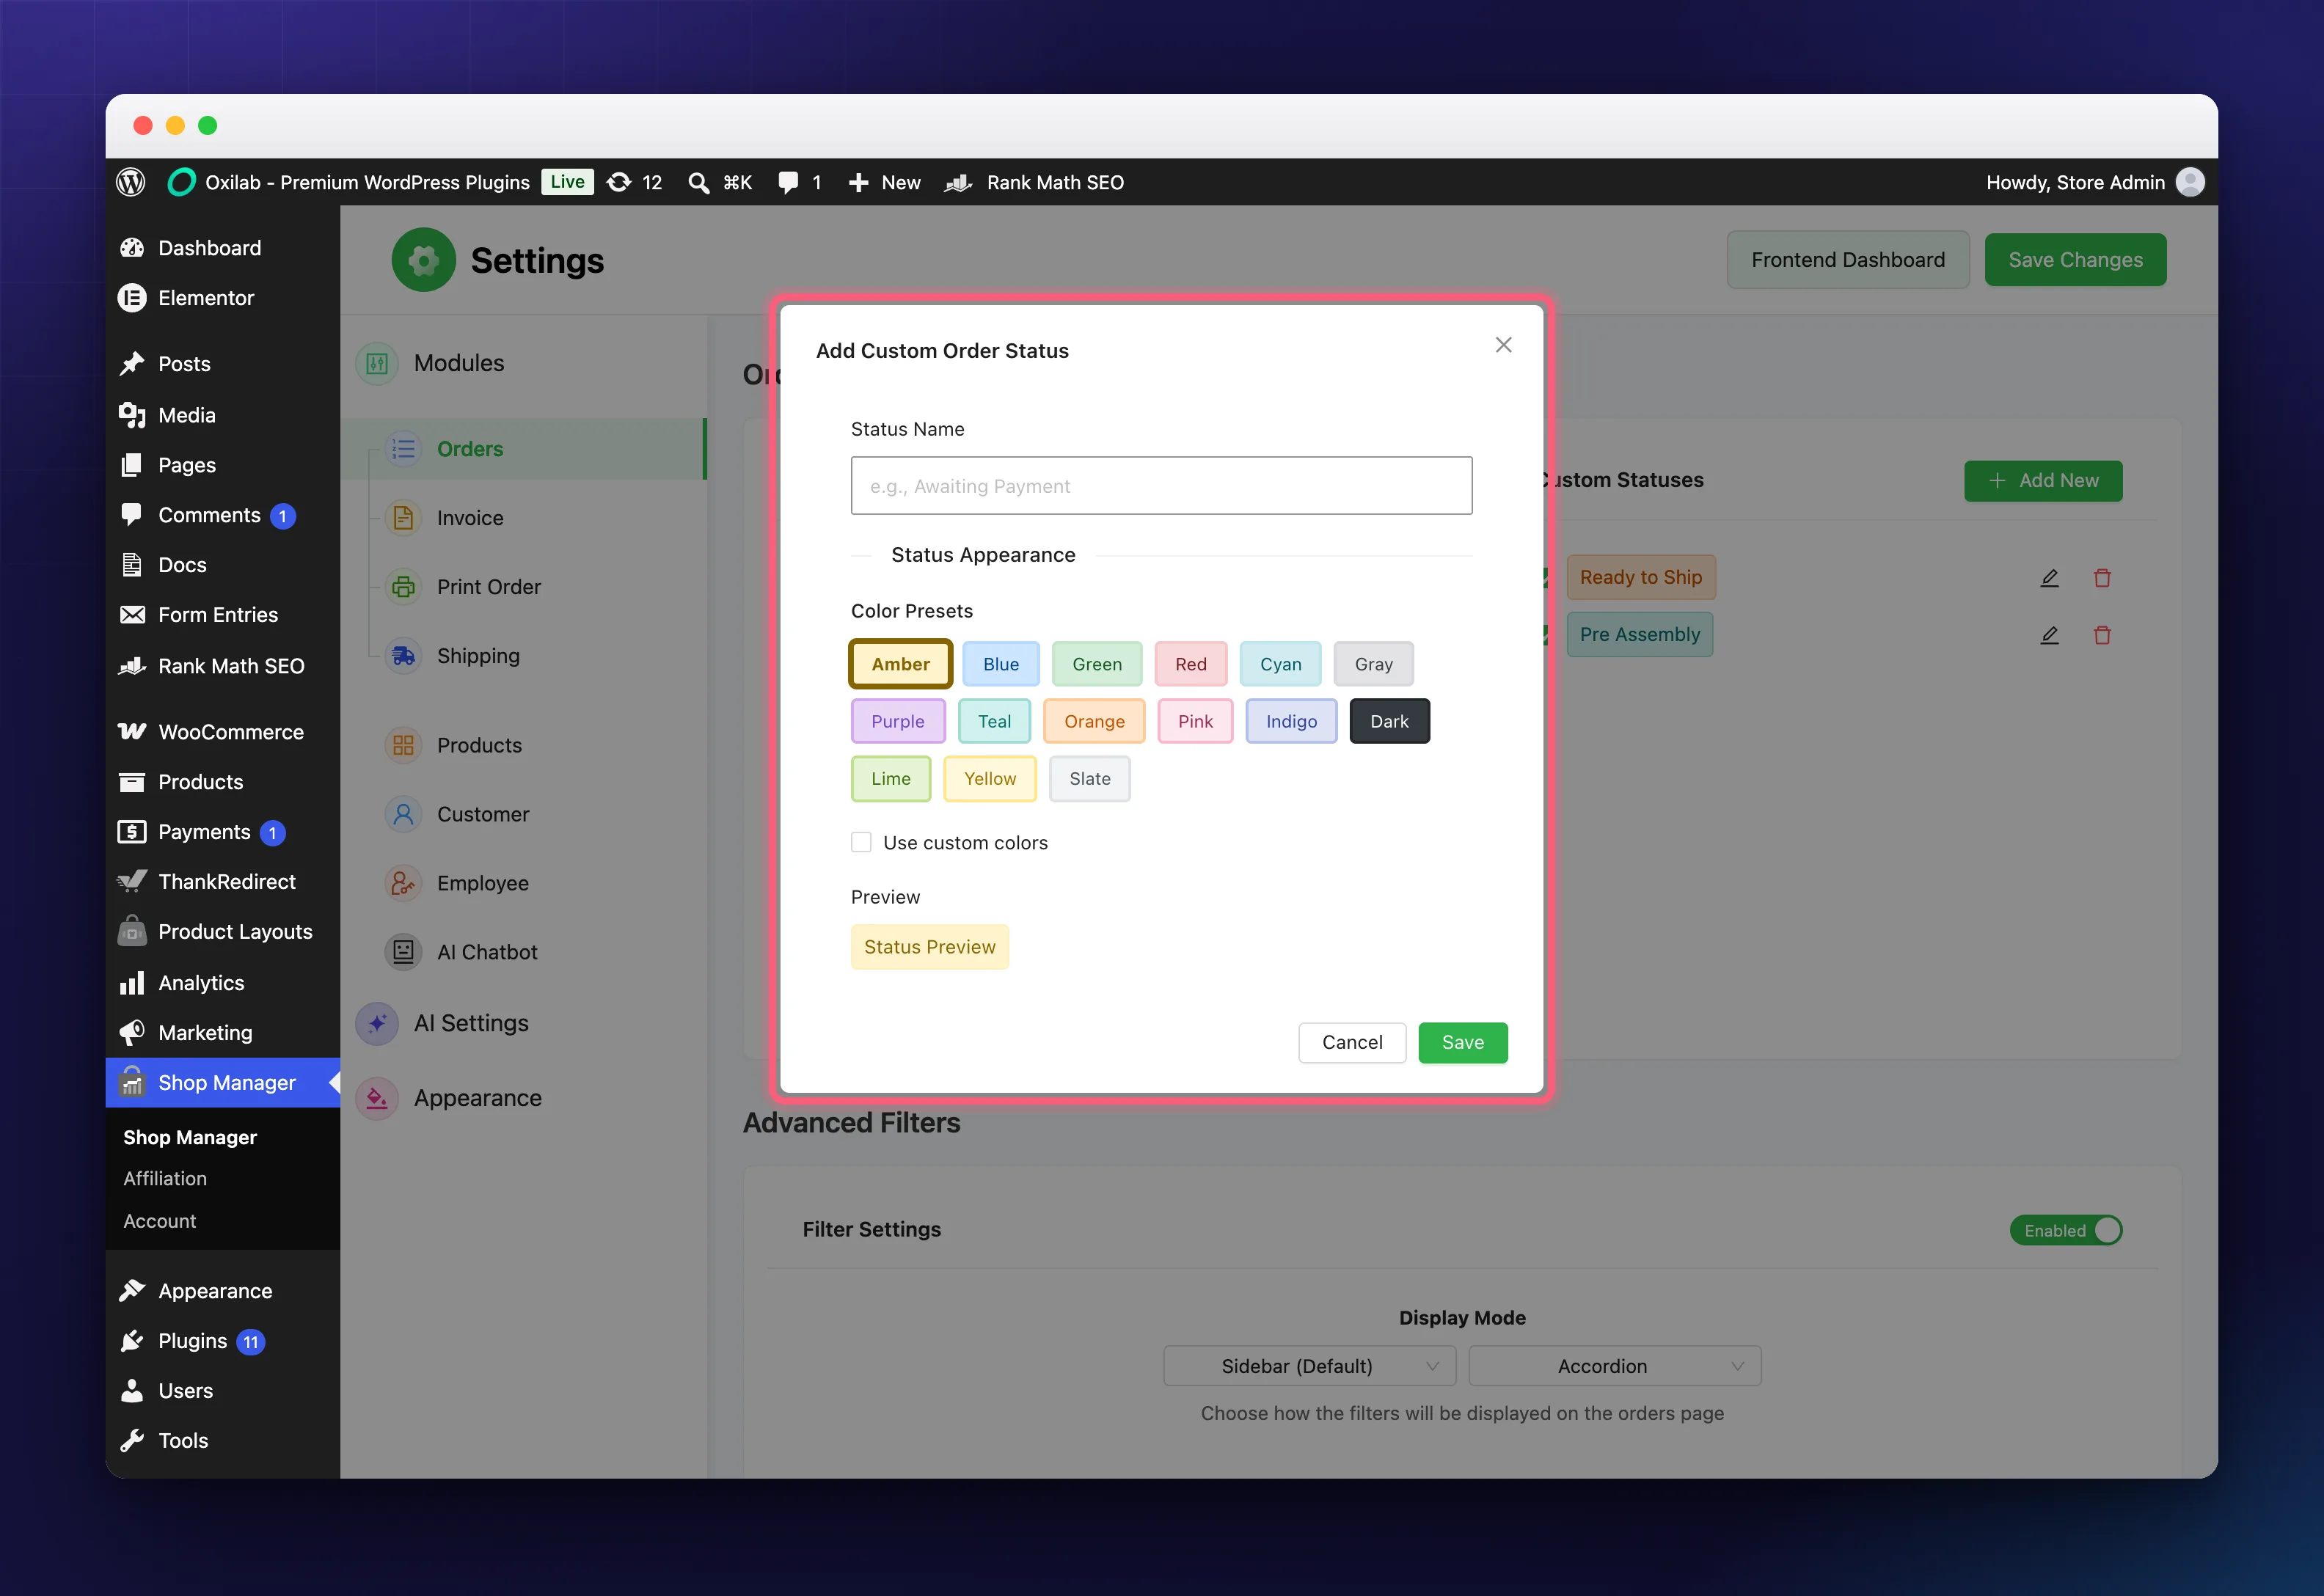This screenshot has height=1596, width=2324.
Task: Open the Sidebar (Default) dropdown
Action: pyautogui.click(x=1309, y=1366)
